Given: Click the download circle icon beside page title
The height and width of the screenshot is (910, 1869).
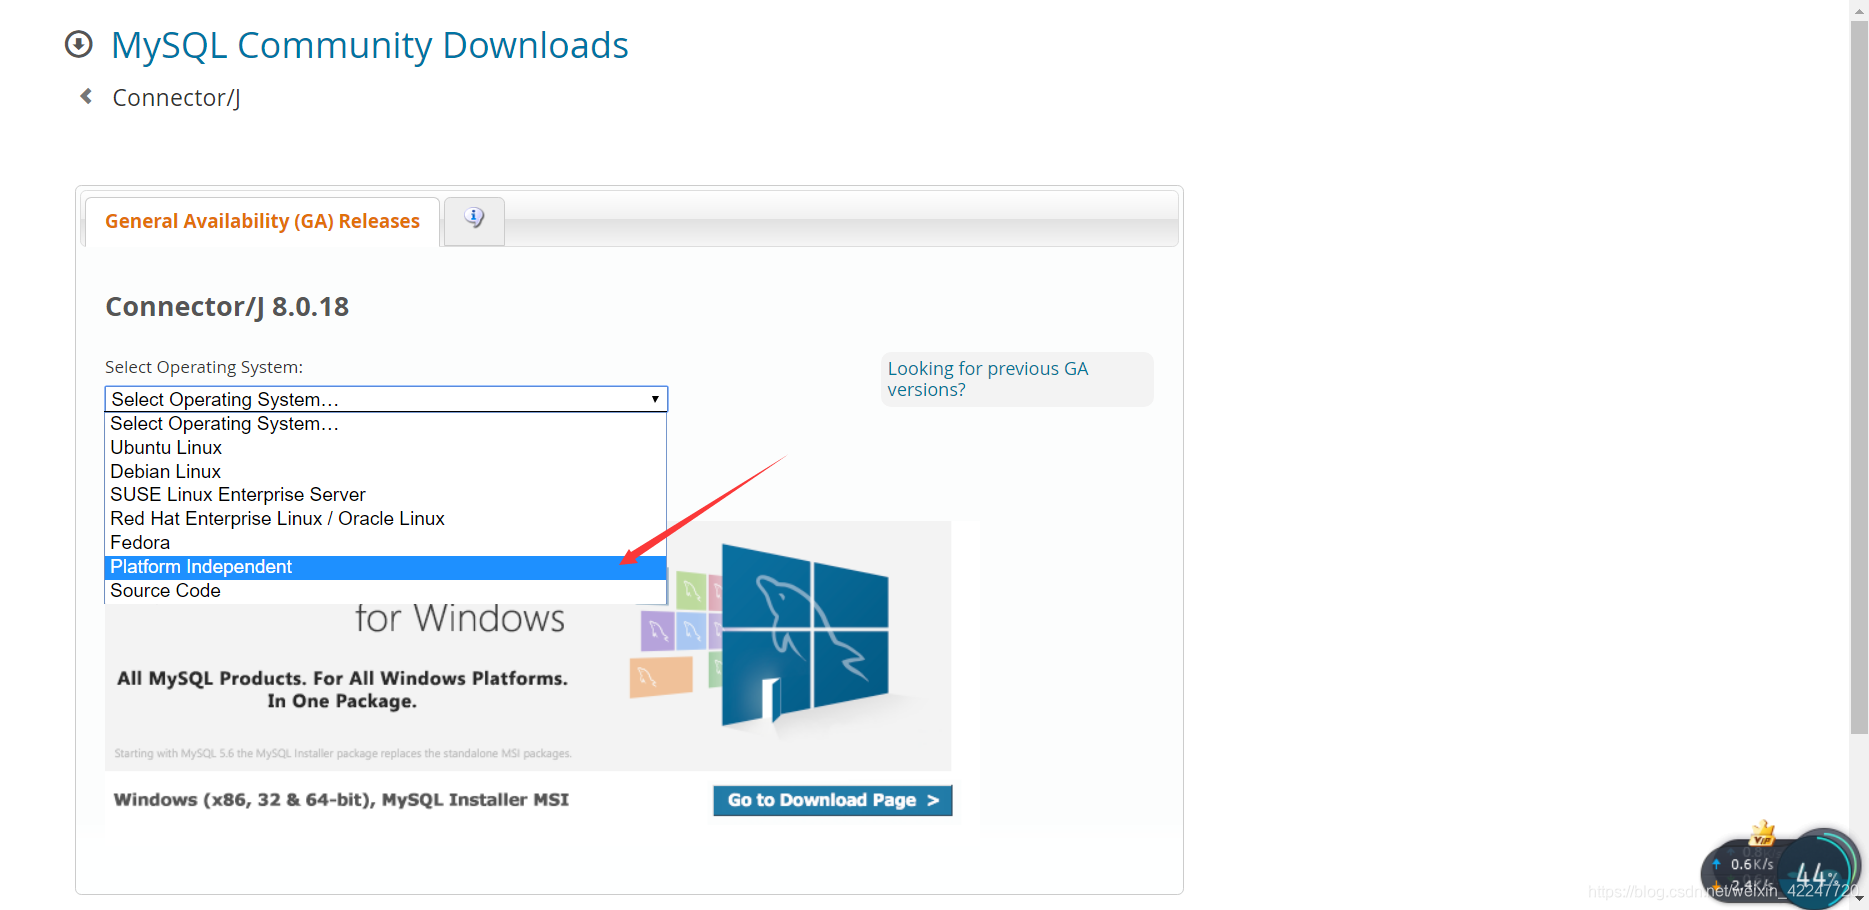Looking at the screenshot, I should [x=78, y=45].
